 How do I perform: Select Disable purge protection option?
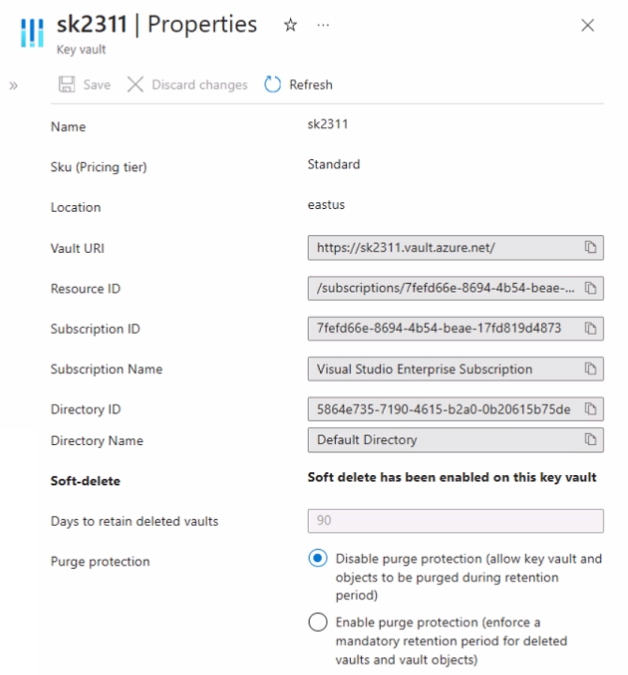pos(318,558)
